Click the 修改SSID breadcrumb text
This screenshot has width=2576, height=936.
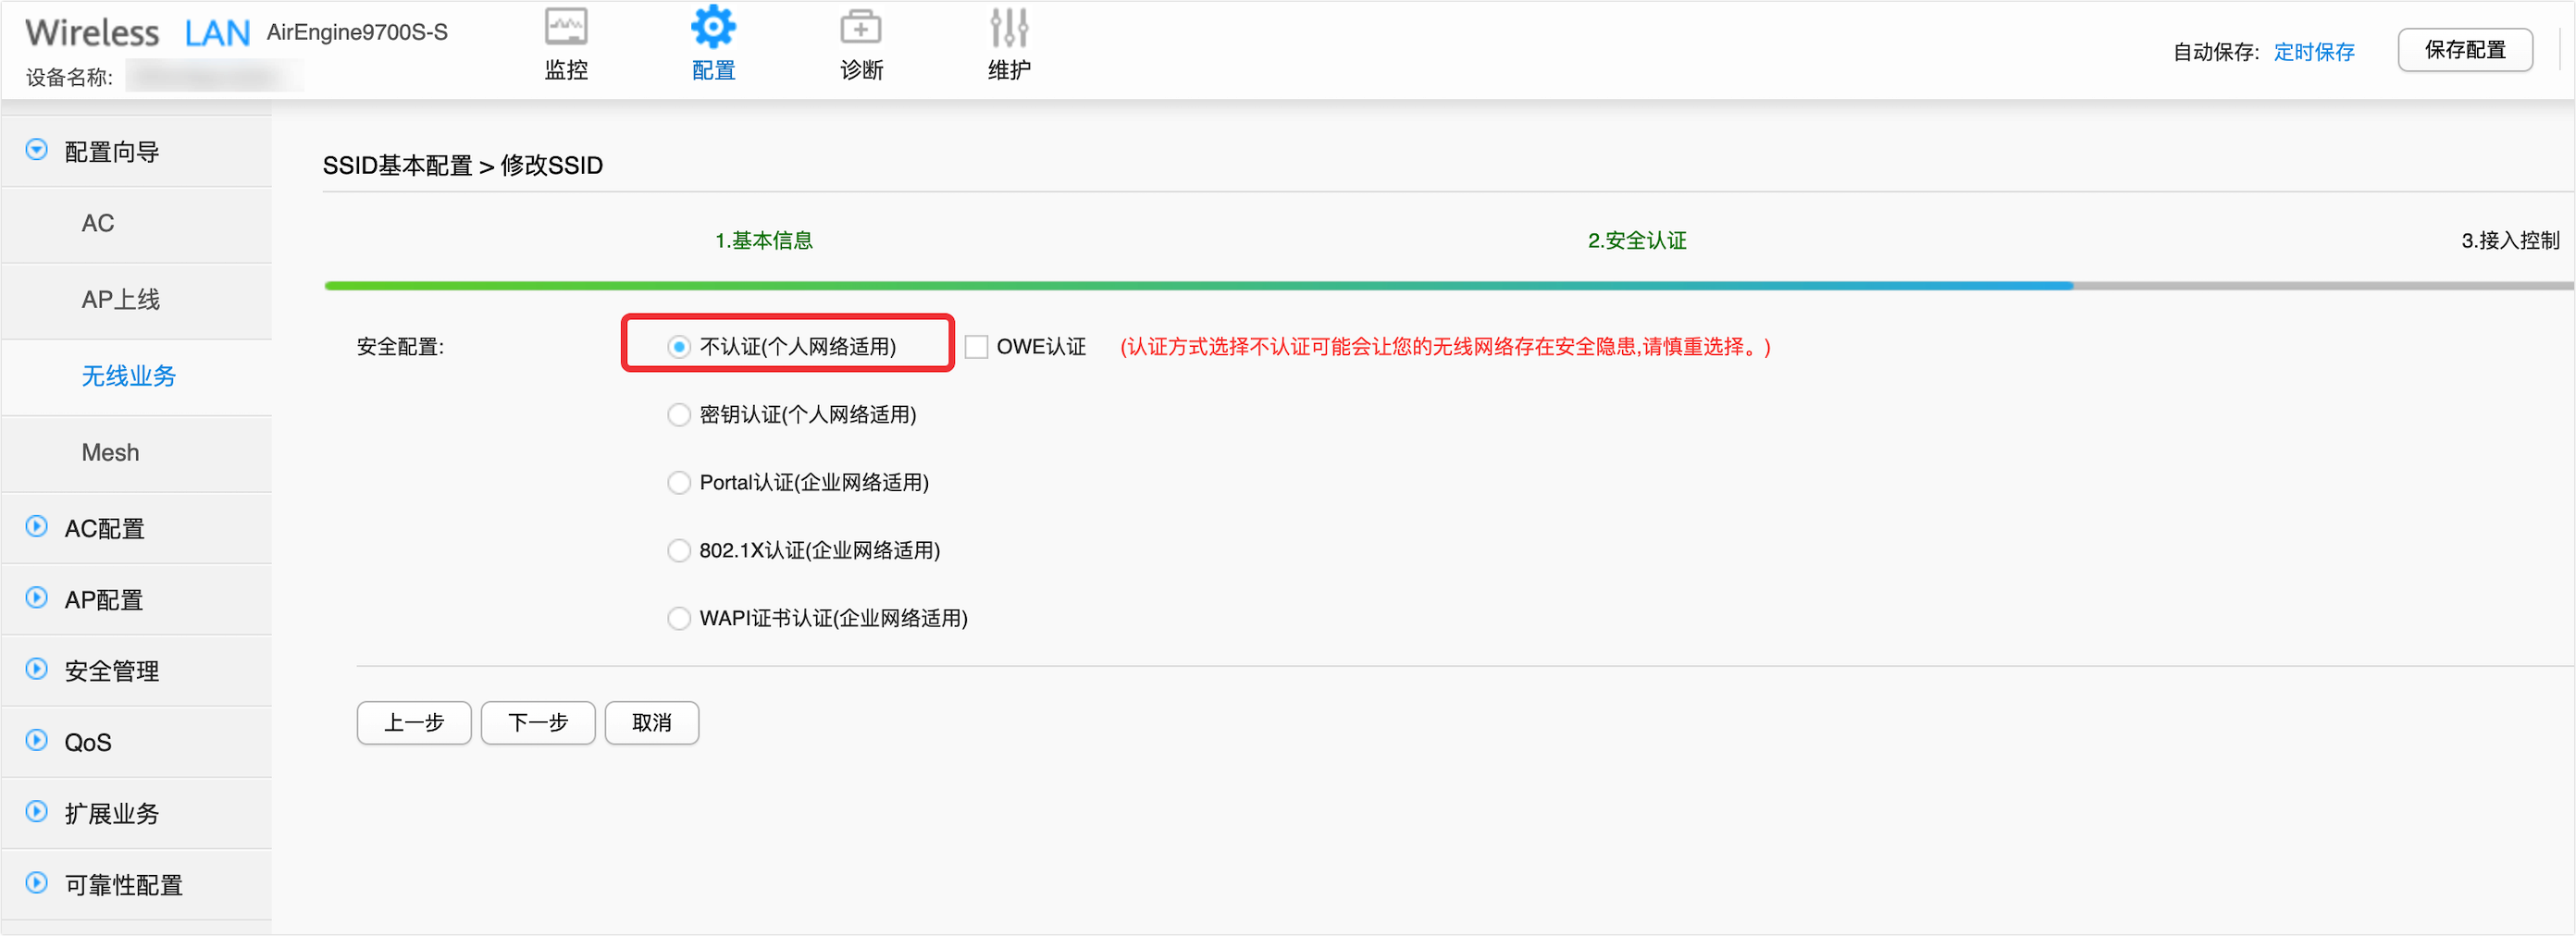click(x=552, y=165)
